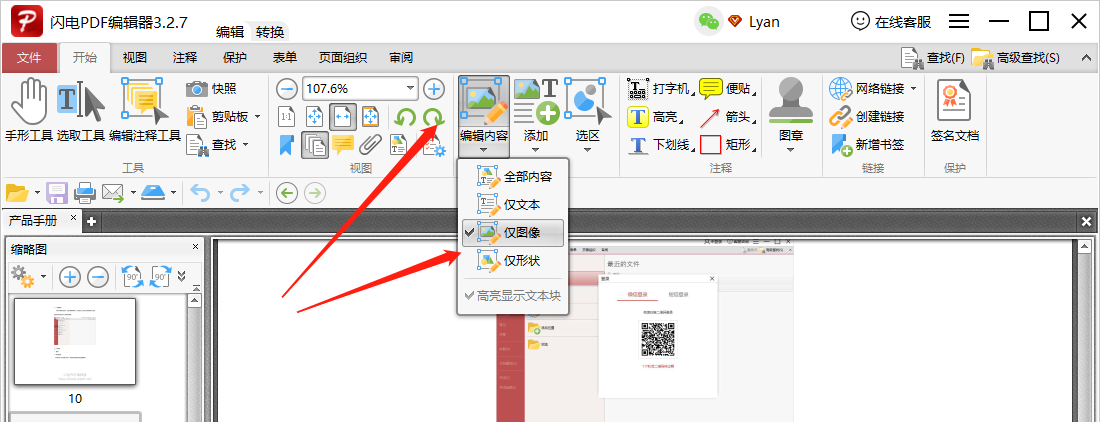Set view to actual size 1:1
Viewport: 1100px width, 422px height.
click(x=286, y=116)
